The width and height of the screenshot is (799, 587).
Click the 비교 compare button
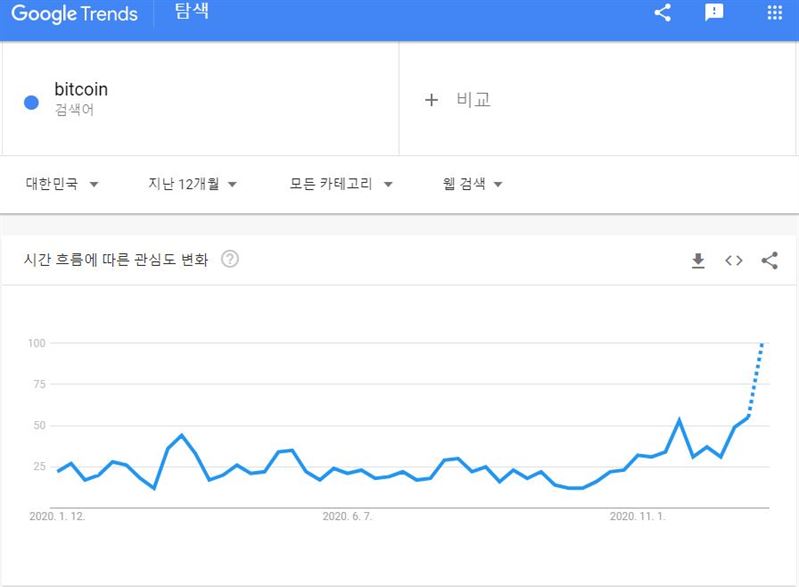point(473,99)
